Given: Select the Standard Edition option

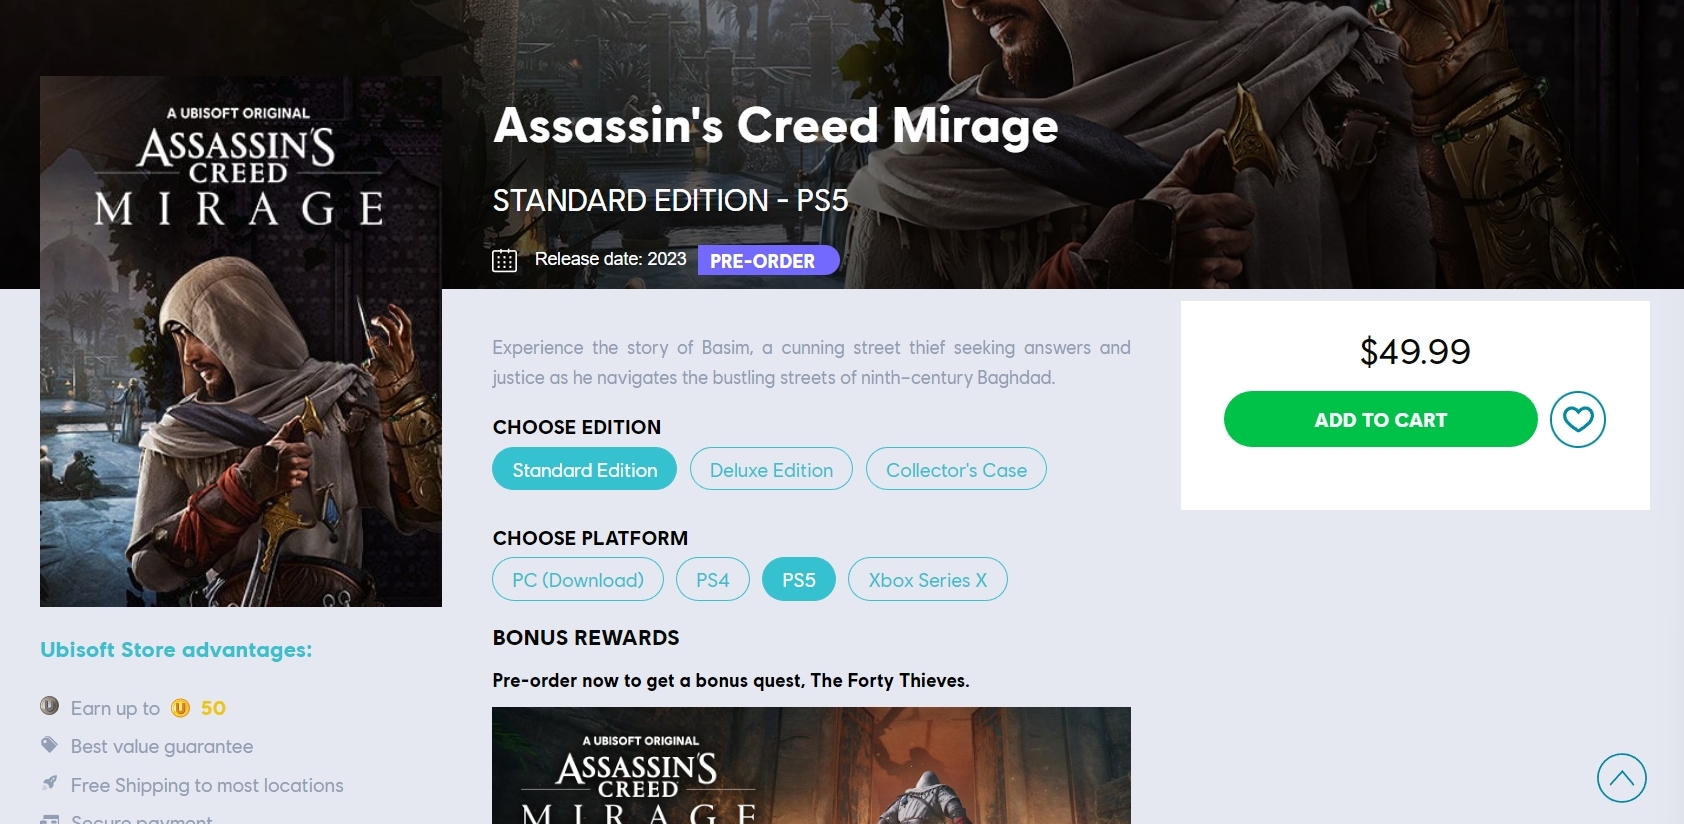Looking at the screenshot, I should tap(584, 469).
